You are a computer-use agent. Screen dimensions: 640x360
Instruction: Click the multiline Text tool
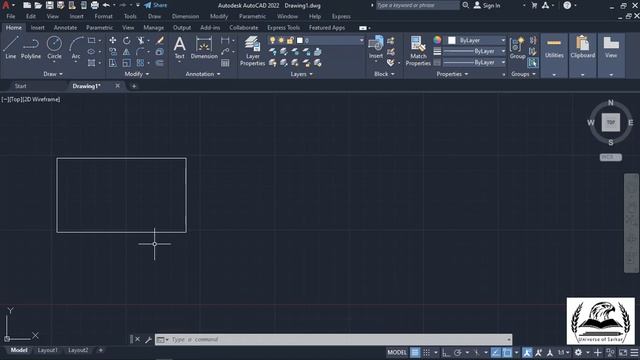pos(180,47)
